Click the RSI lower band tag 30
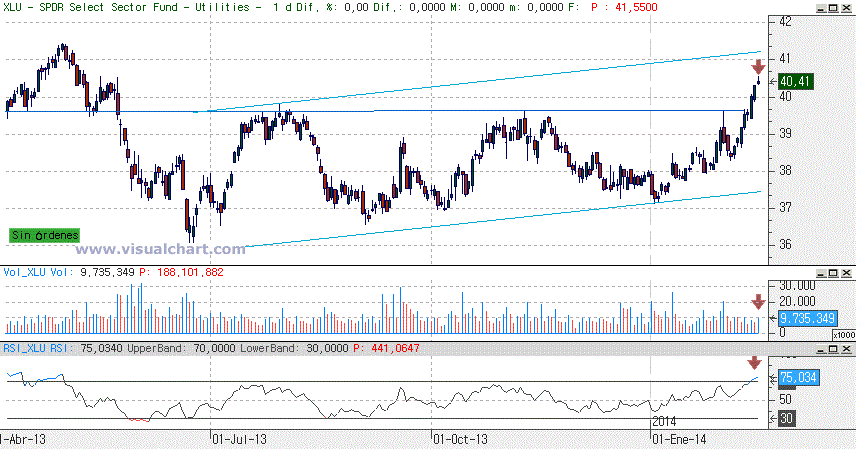Image resolution: width=856 pixels, height=449 pixels. click(786, 418)
